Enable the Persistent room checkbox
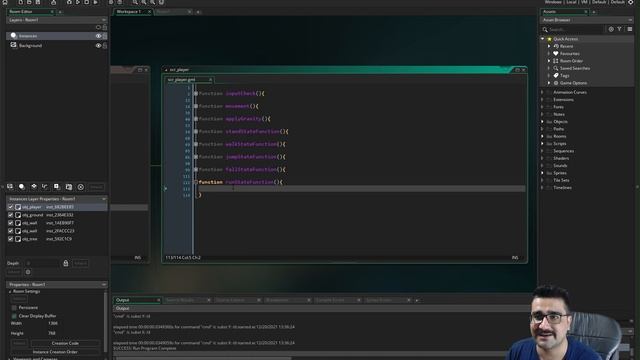The height and width of the screenshot is (360, 640). pos(14,308)
